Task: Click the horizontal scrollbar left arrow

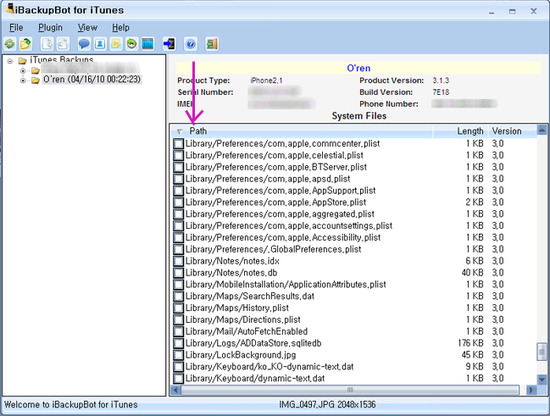Action: (x=176, y=390)
